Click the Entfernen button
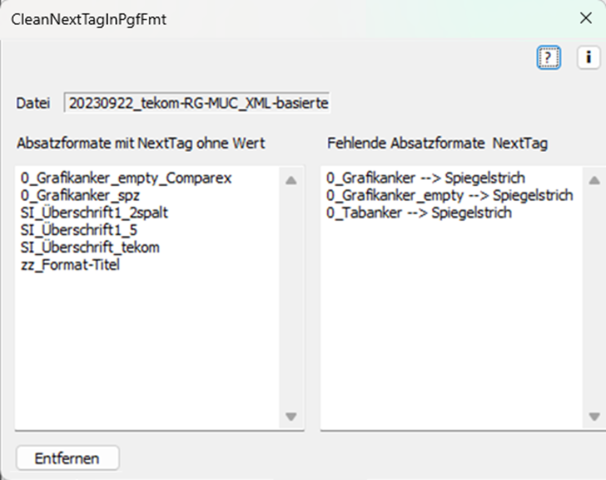Viewport: 606px width, 480px height. [x=68, y=457]
